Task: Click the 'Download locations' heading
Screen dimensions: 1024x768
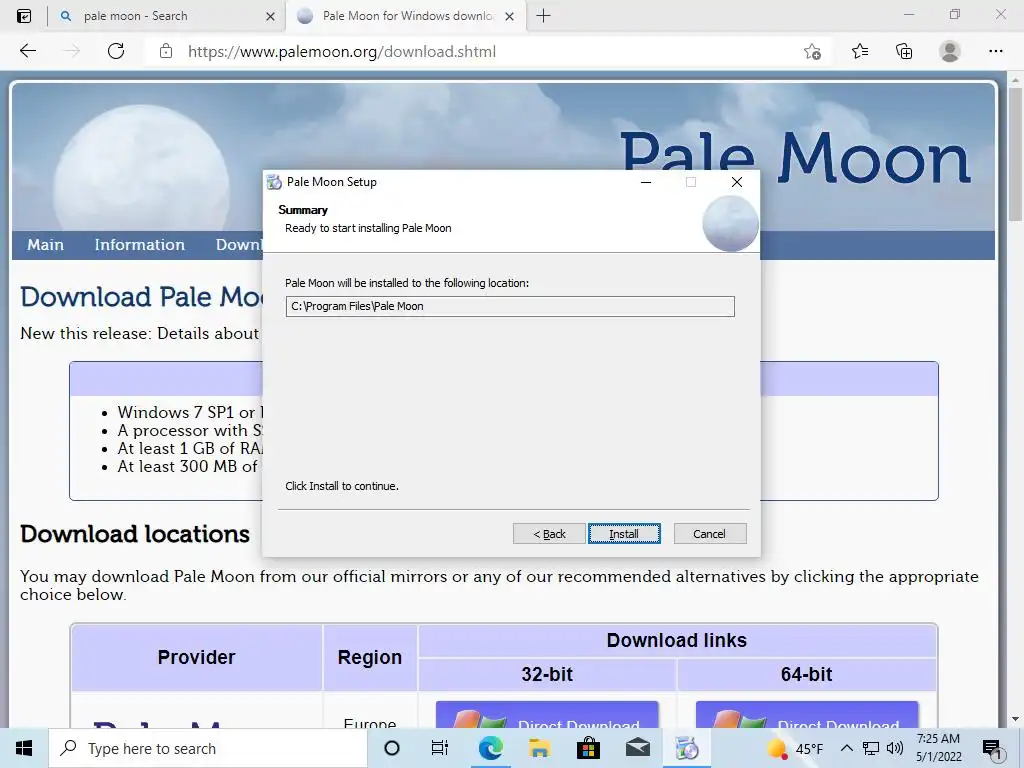Action: pos(135,534)
